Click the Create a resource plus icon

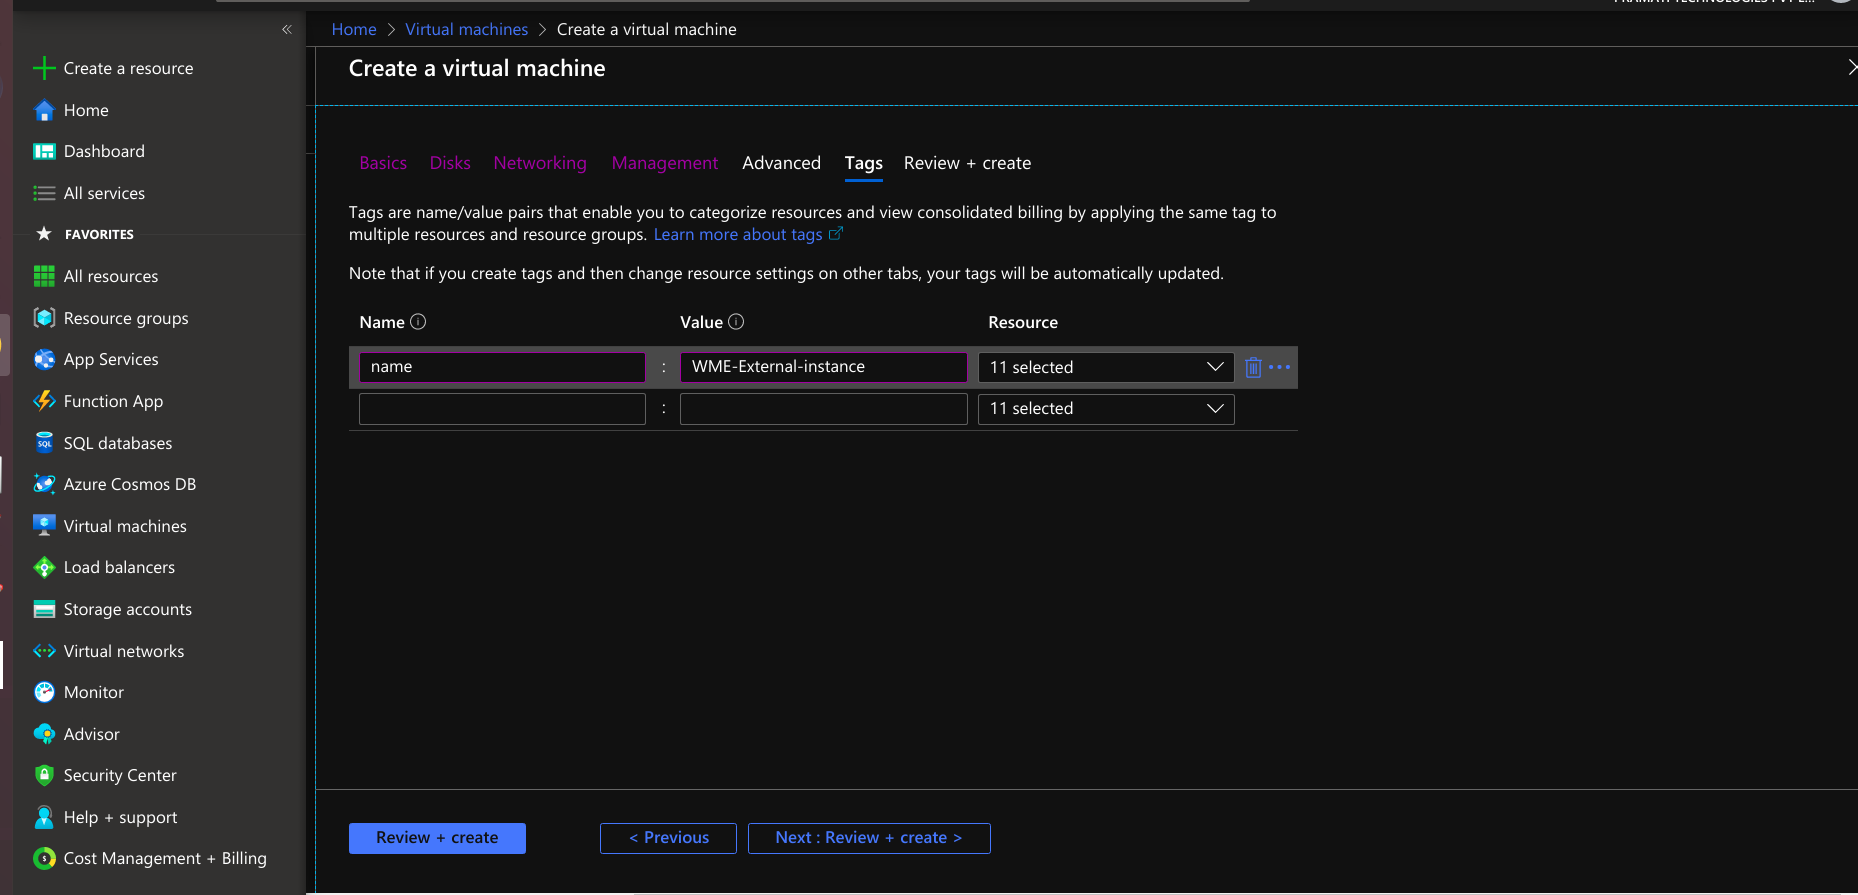pos(44,68)
